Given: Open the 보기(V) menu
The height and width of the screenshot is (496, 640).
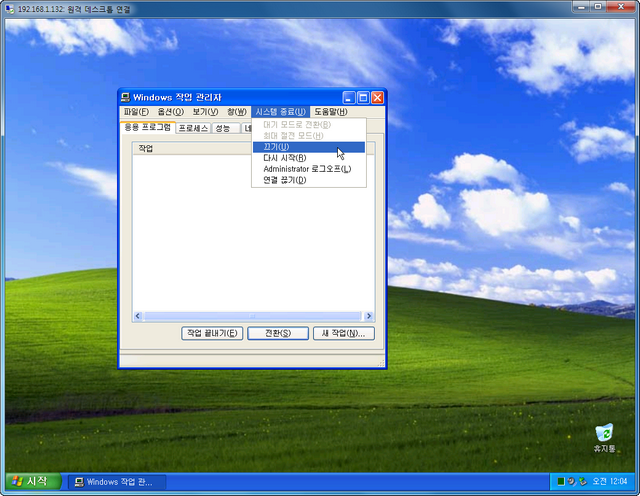Looking at the screenshot, I should point(205,112).
